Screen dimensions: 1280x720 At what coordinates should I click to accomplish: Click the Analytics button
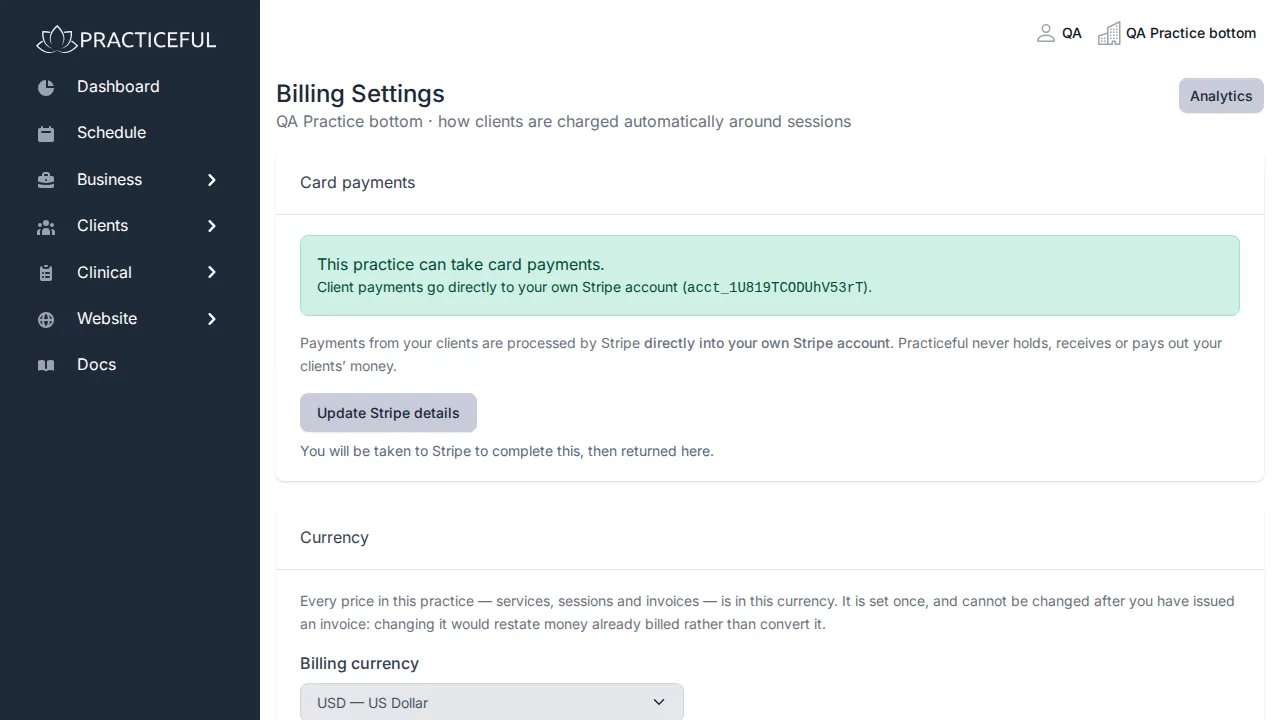coord(1221,96)
